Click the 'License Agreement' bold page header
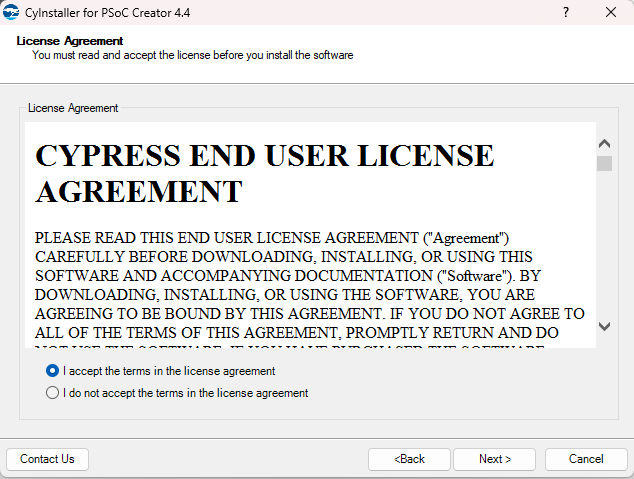 (70, 41)
